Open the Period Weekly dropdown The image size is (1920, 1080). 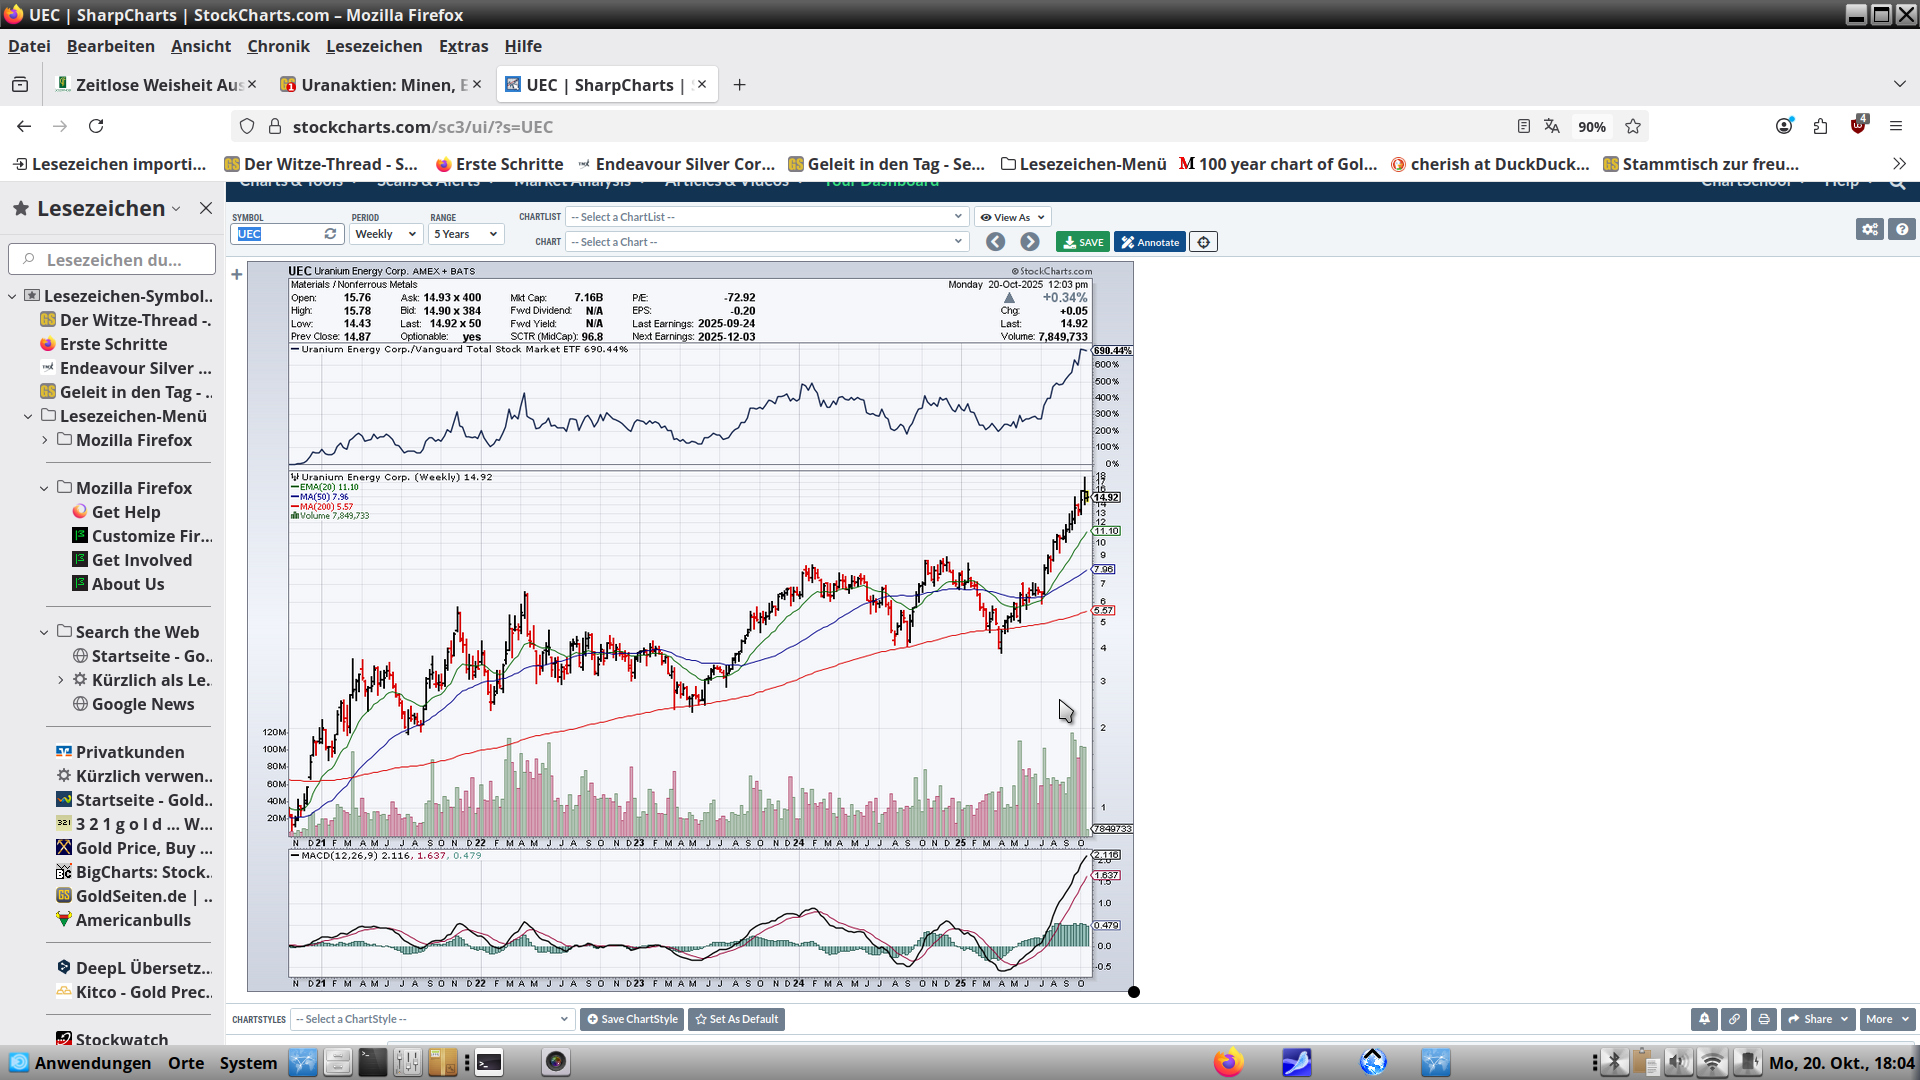(385, 234)
